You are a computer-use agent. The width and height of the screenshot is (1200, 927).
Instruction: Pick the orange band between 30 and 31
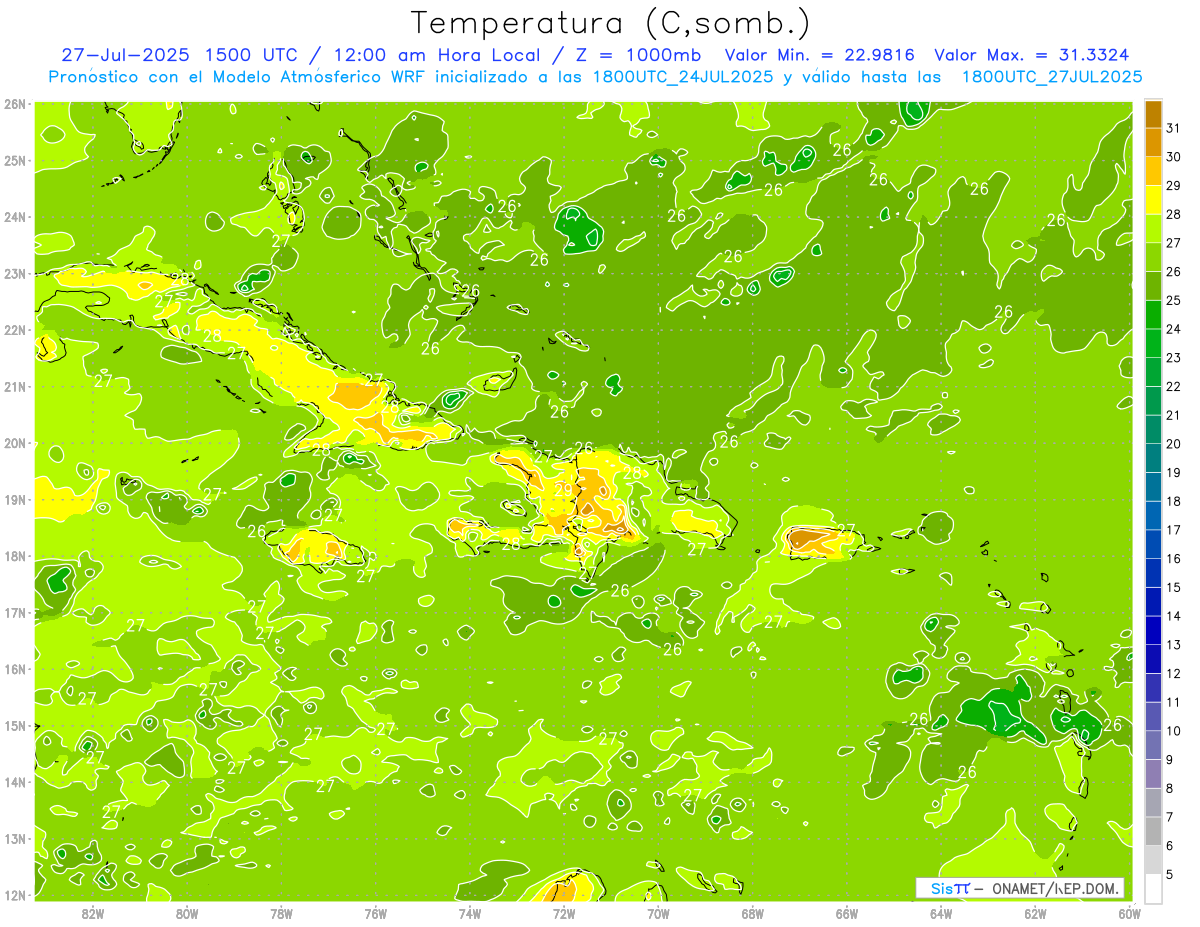click(x=1153, y=142)
